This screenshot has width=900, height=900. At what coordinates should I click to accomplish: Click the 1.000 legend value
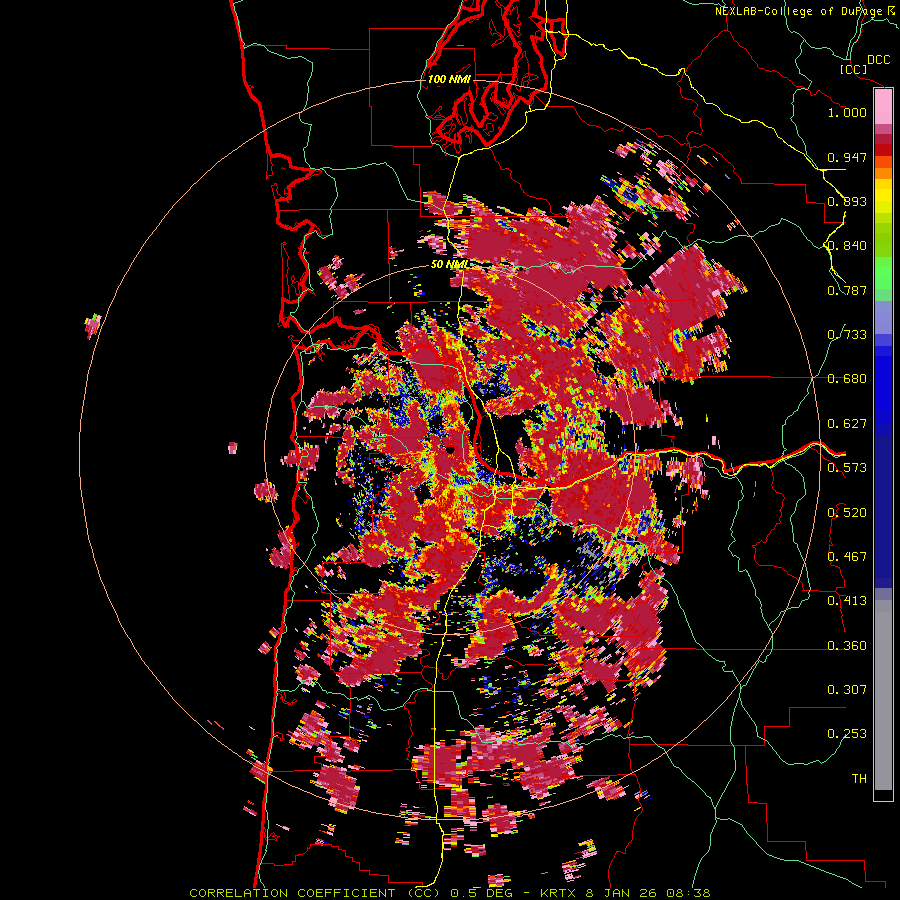point(847,112)
